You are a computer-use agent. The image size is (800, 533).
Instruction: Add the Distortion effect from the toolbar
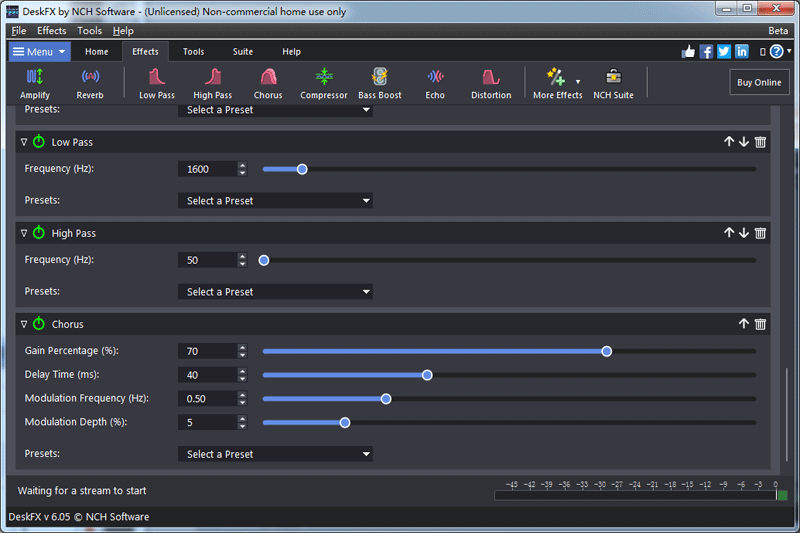(x=491, y=84)
